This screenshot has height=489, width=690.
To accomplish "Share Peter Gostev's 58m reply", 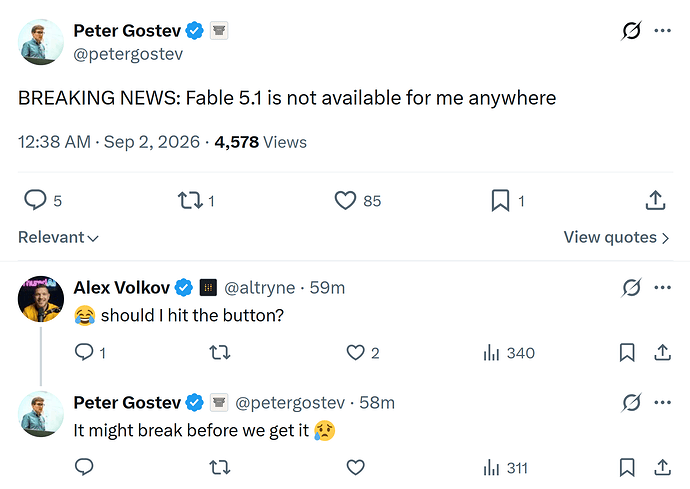I will pyautogui.click(x=662, y=467).
